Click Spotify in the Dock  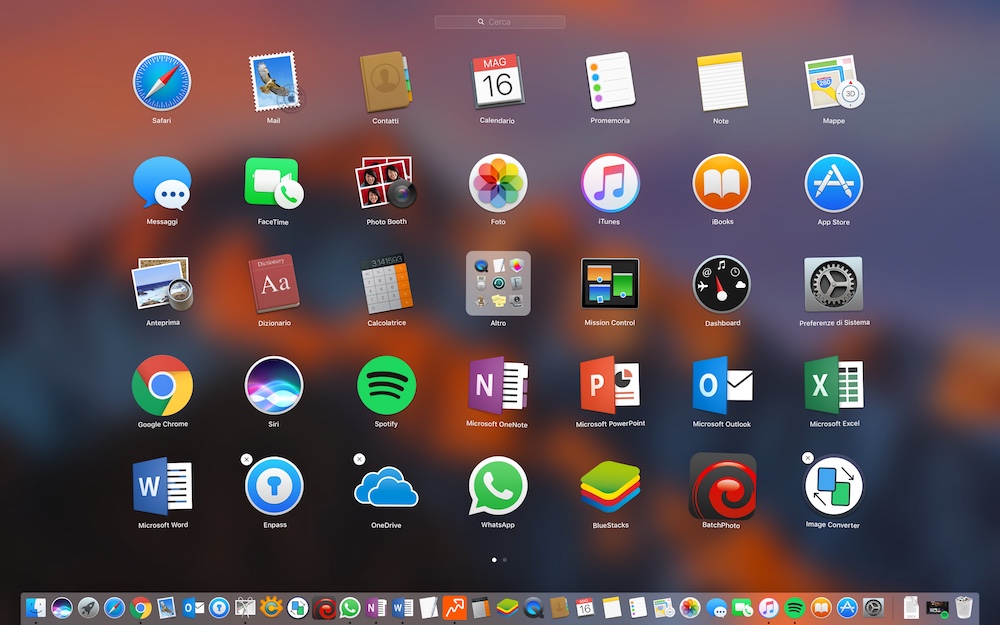click(x=795, y=608)
